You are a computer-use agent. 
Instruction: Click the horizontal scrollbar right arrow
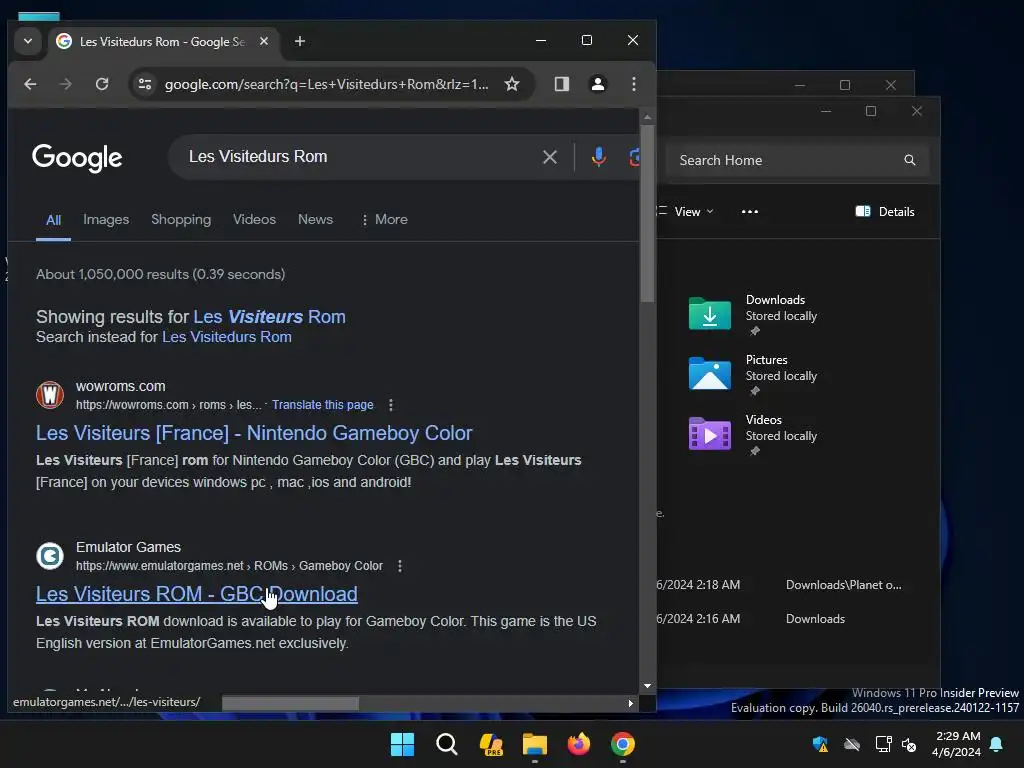630,703
